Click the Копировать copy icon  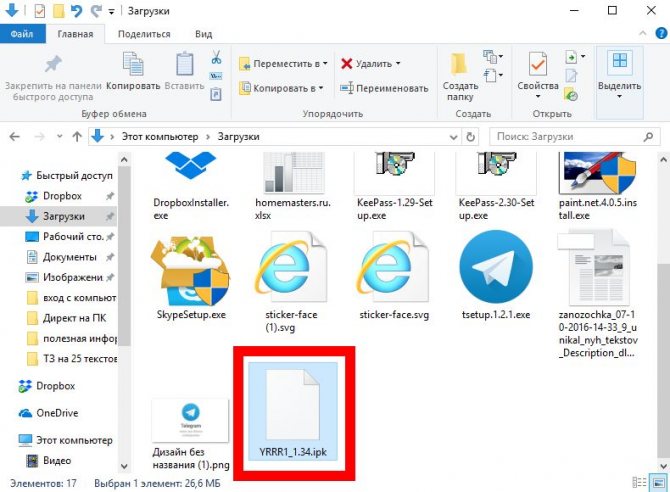click(133, 64)
